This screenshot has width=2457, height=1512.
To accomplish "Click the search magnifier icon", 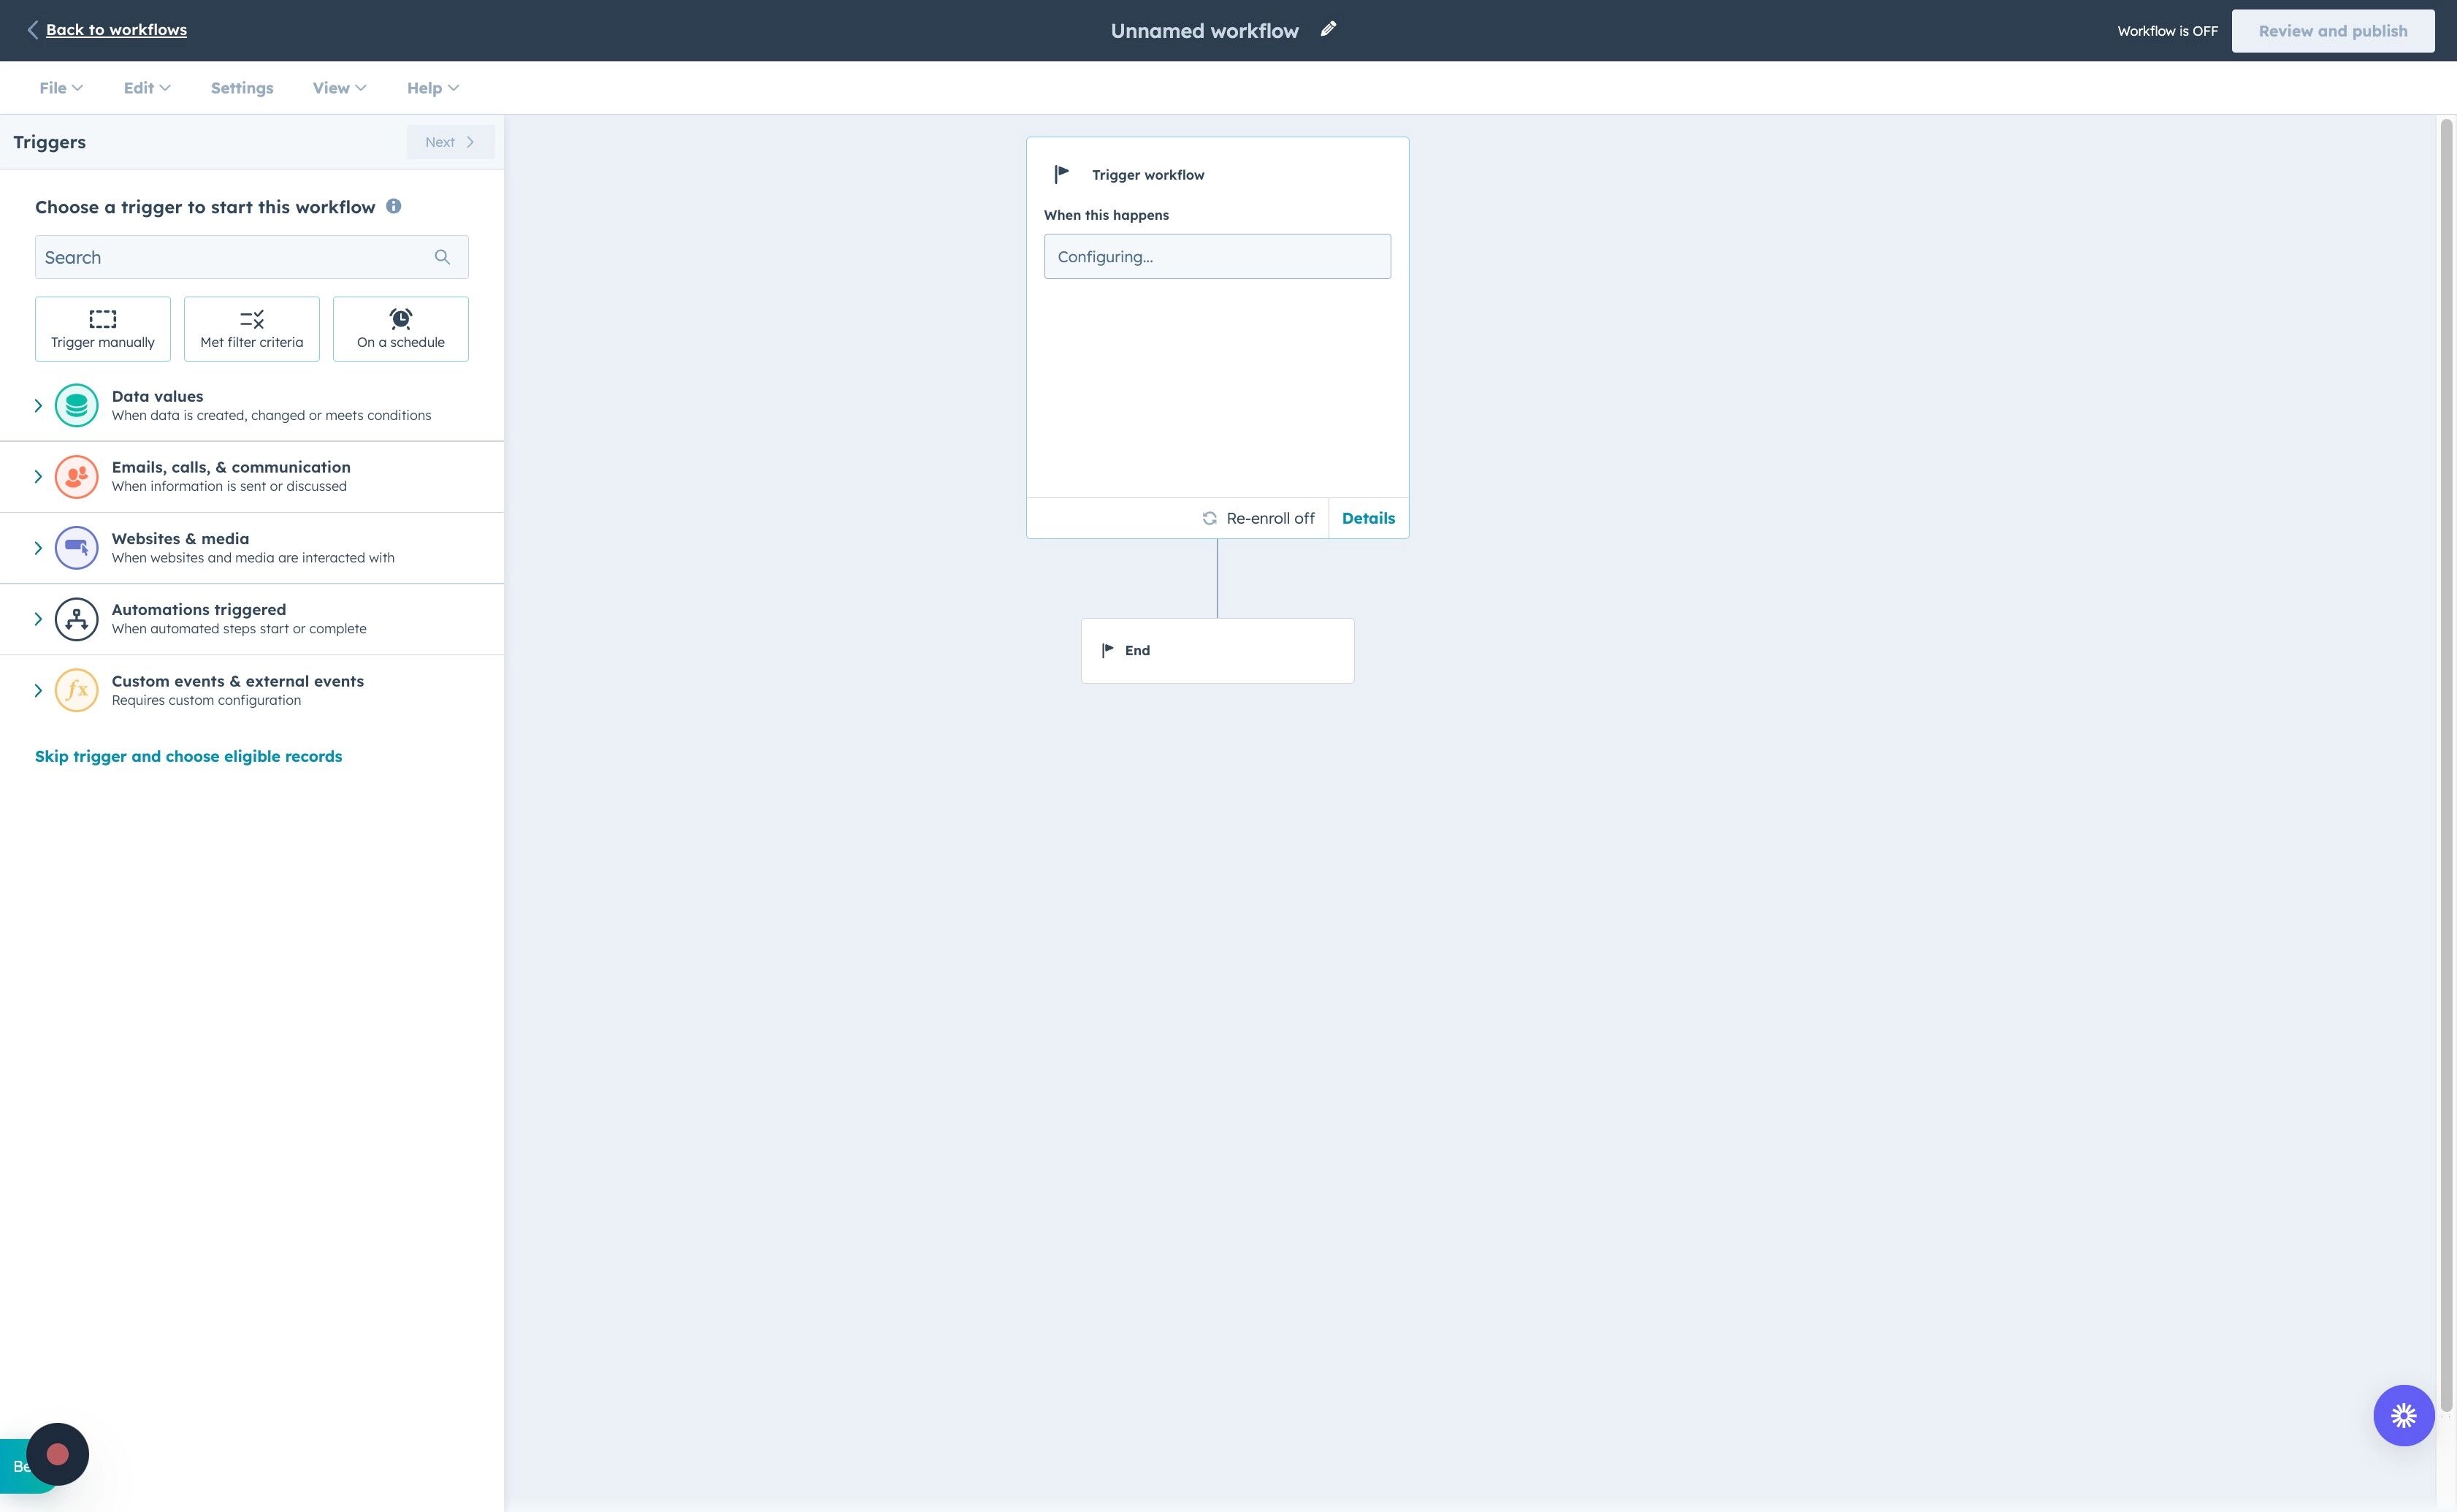I will tap(442, 257).
